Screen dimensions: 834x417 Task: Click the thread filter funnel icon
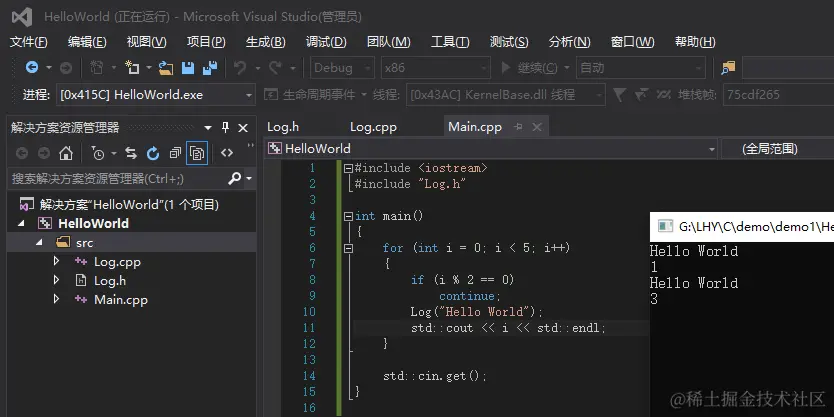pos(619,95)
